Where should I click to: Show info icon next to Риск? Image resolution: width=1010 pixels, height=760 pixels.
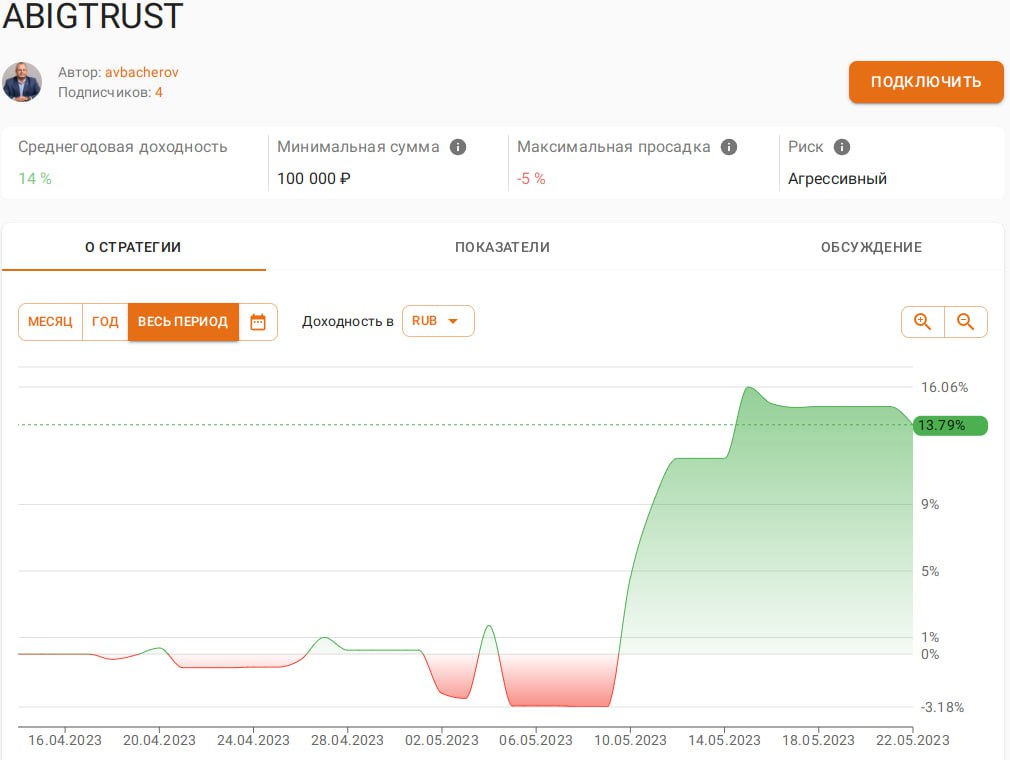click(x=842, y=147)
